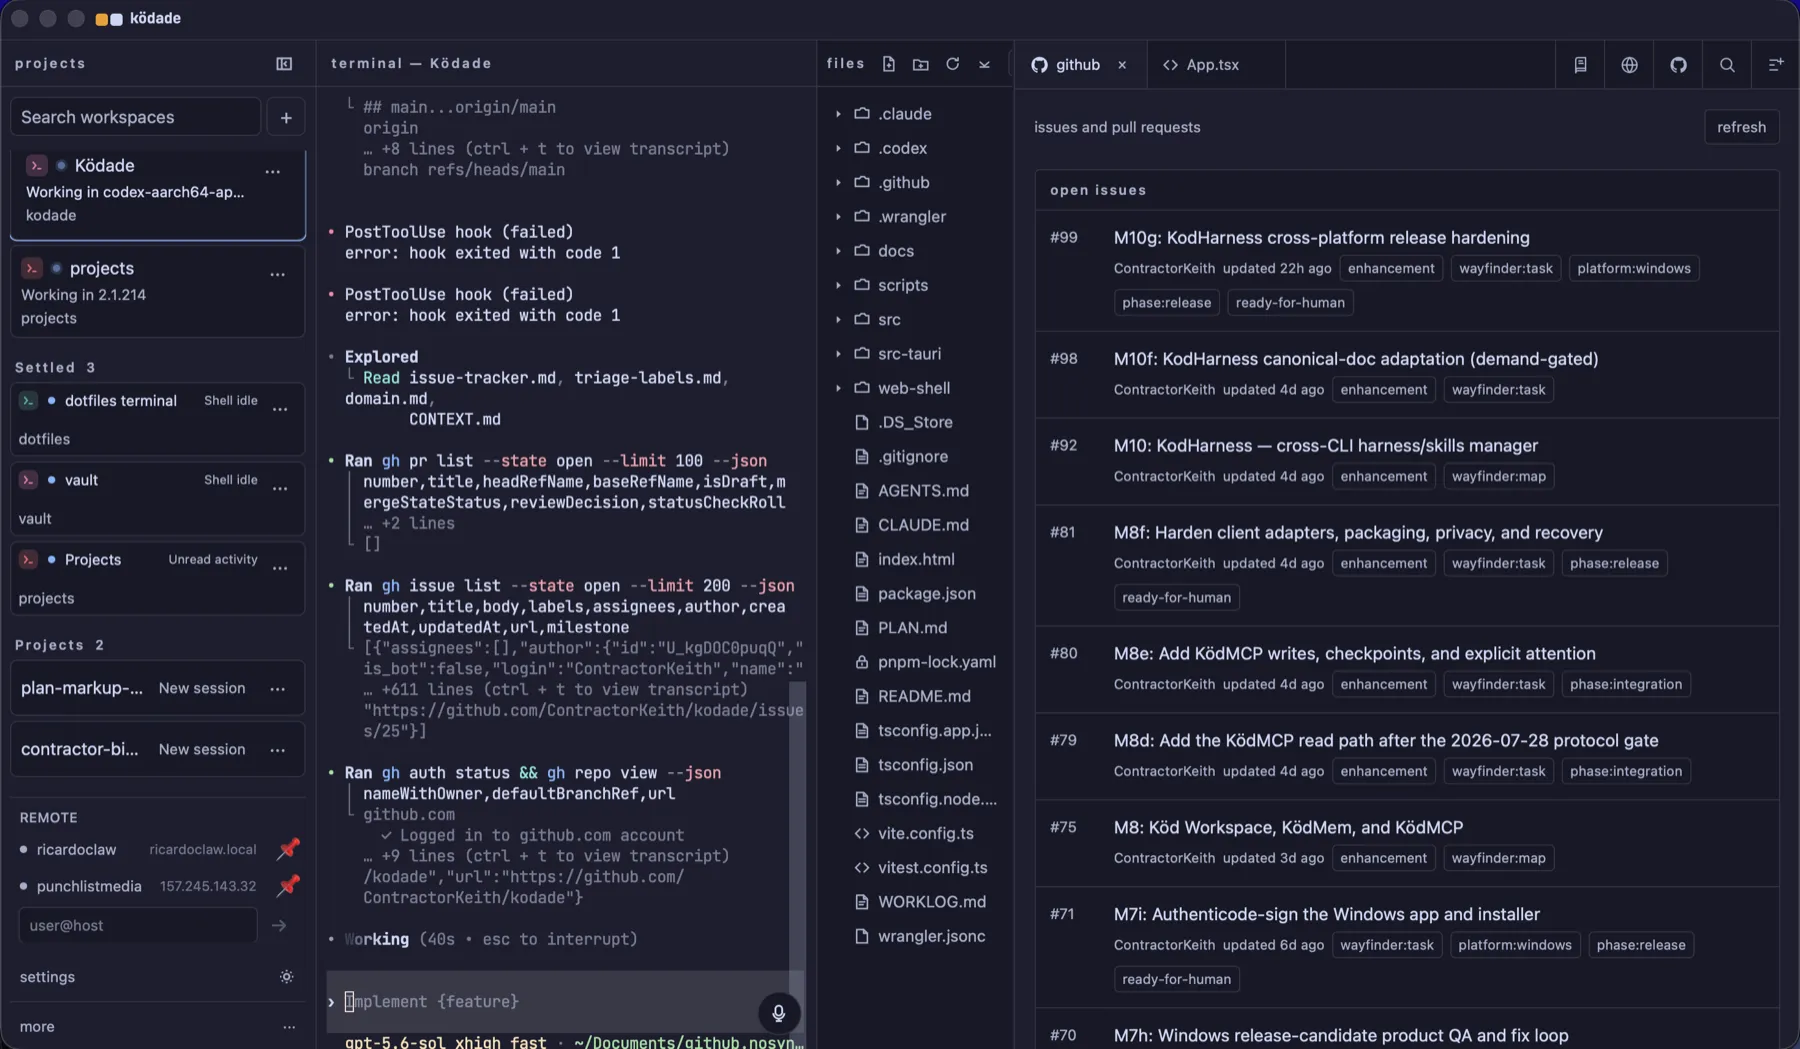Close the github tab

[1122, 65]
